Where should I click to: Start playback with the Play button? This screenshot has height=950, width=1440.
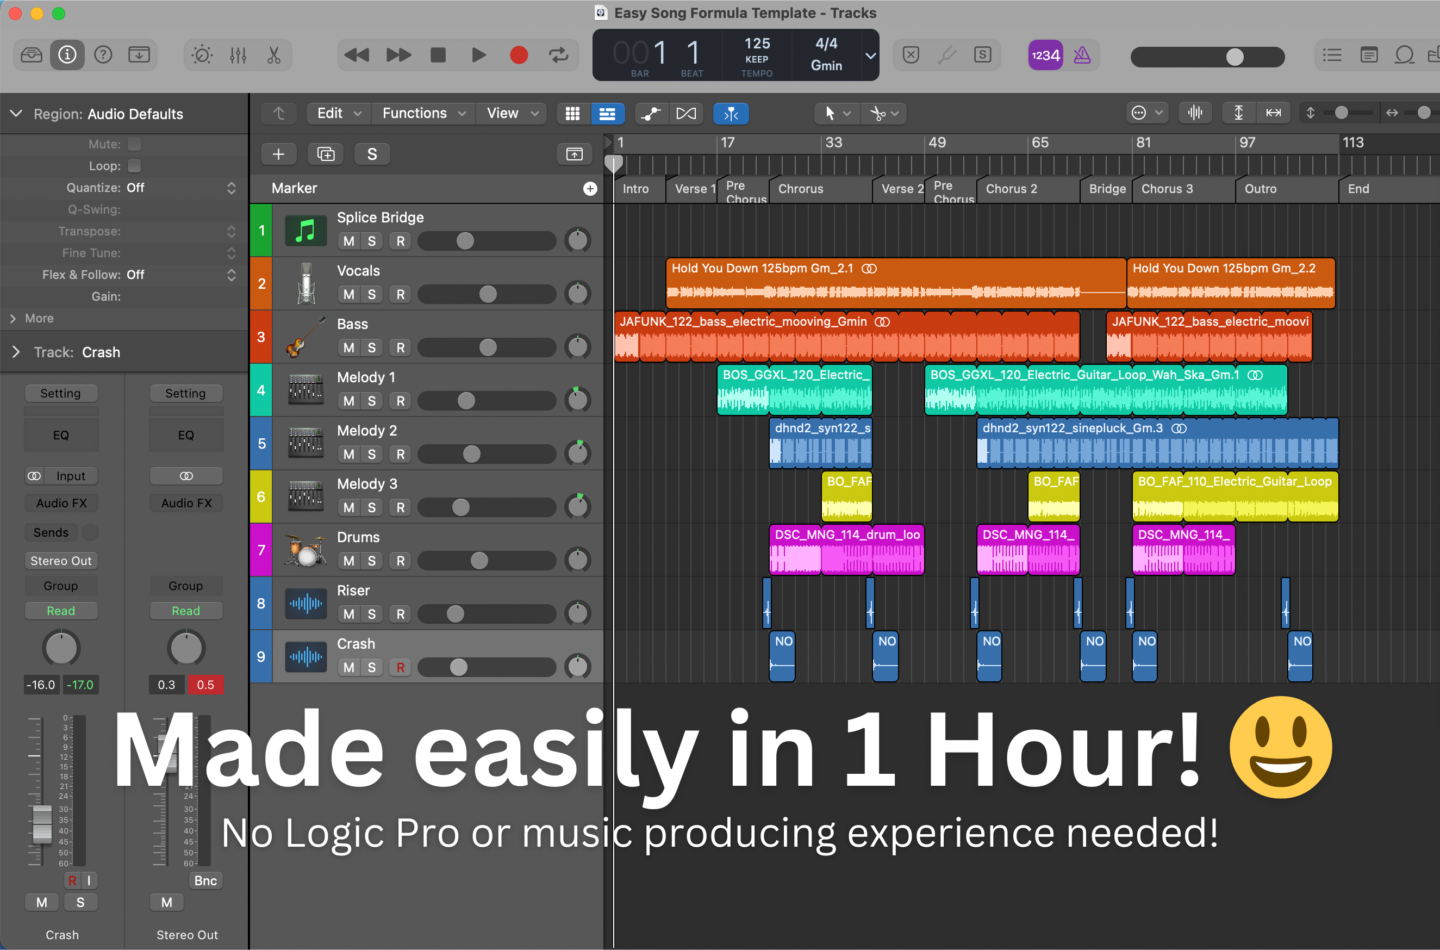pos(479,55)
